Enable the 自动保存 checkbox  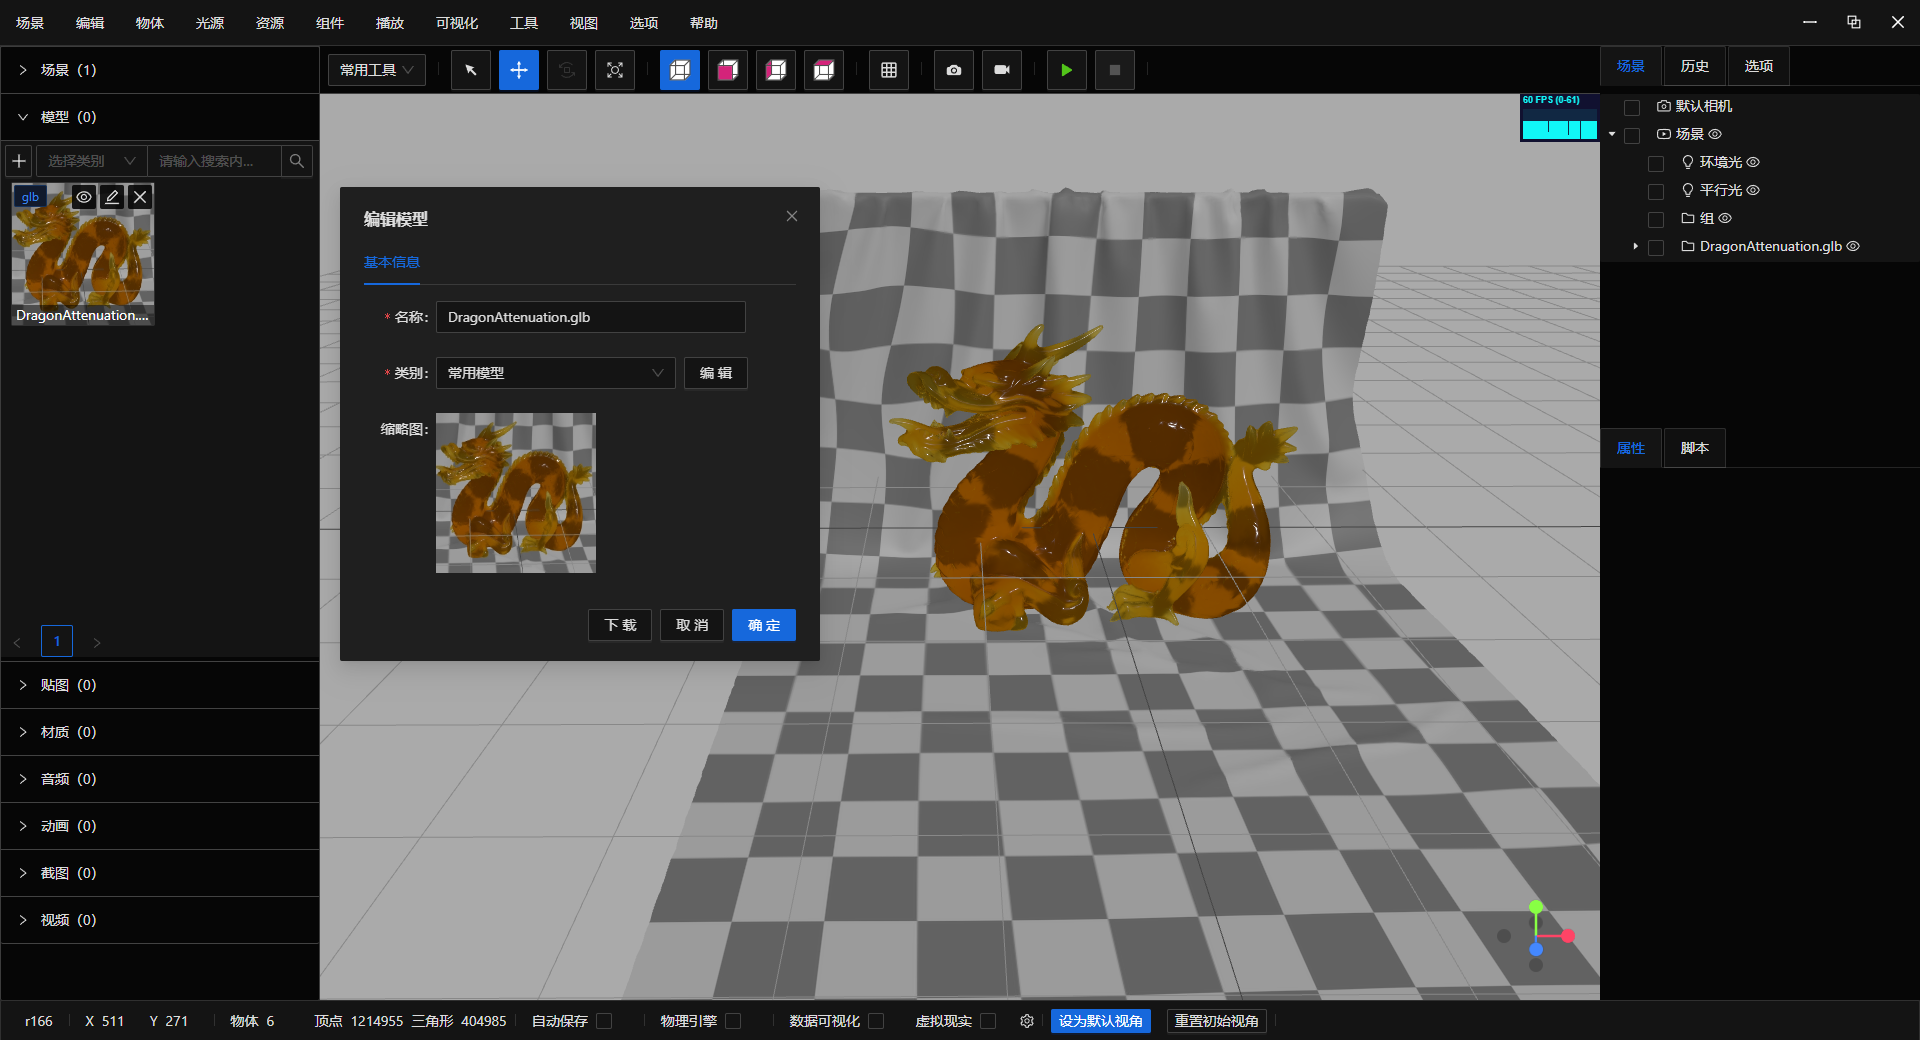point(604,1021)
